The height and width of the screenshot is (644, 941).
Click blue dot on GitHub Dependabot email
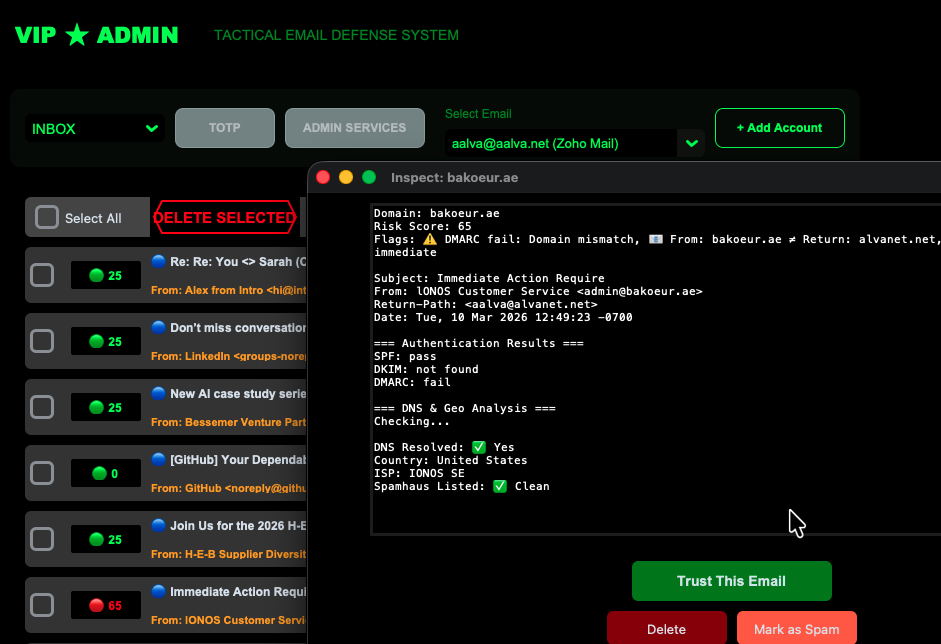[x=159, y=459]
